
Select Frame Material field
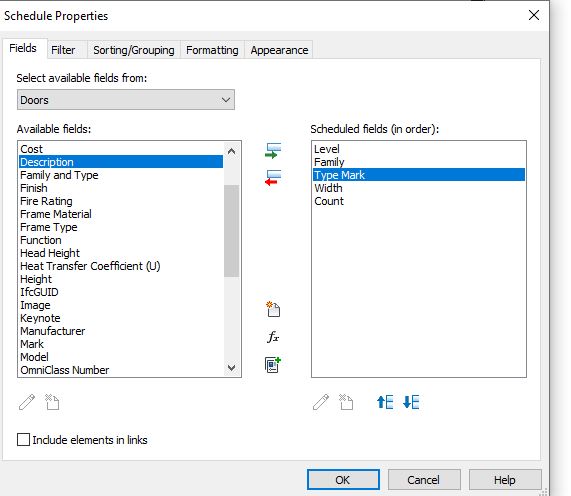pyautogui.click(x=121, y=214)
